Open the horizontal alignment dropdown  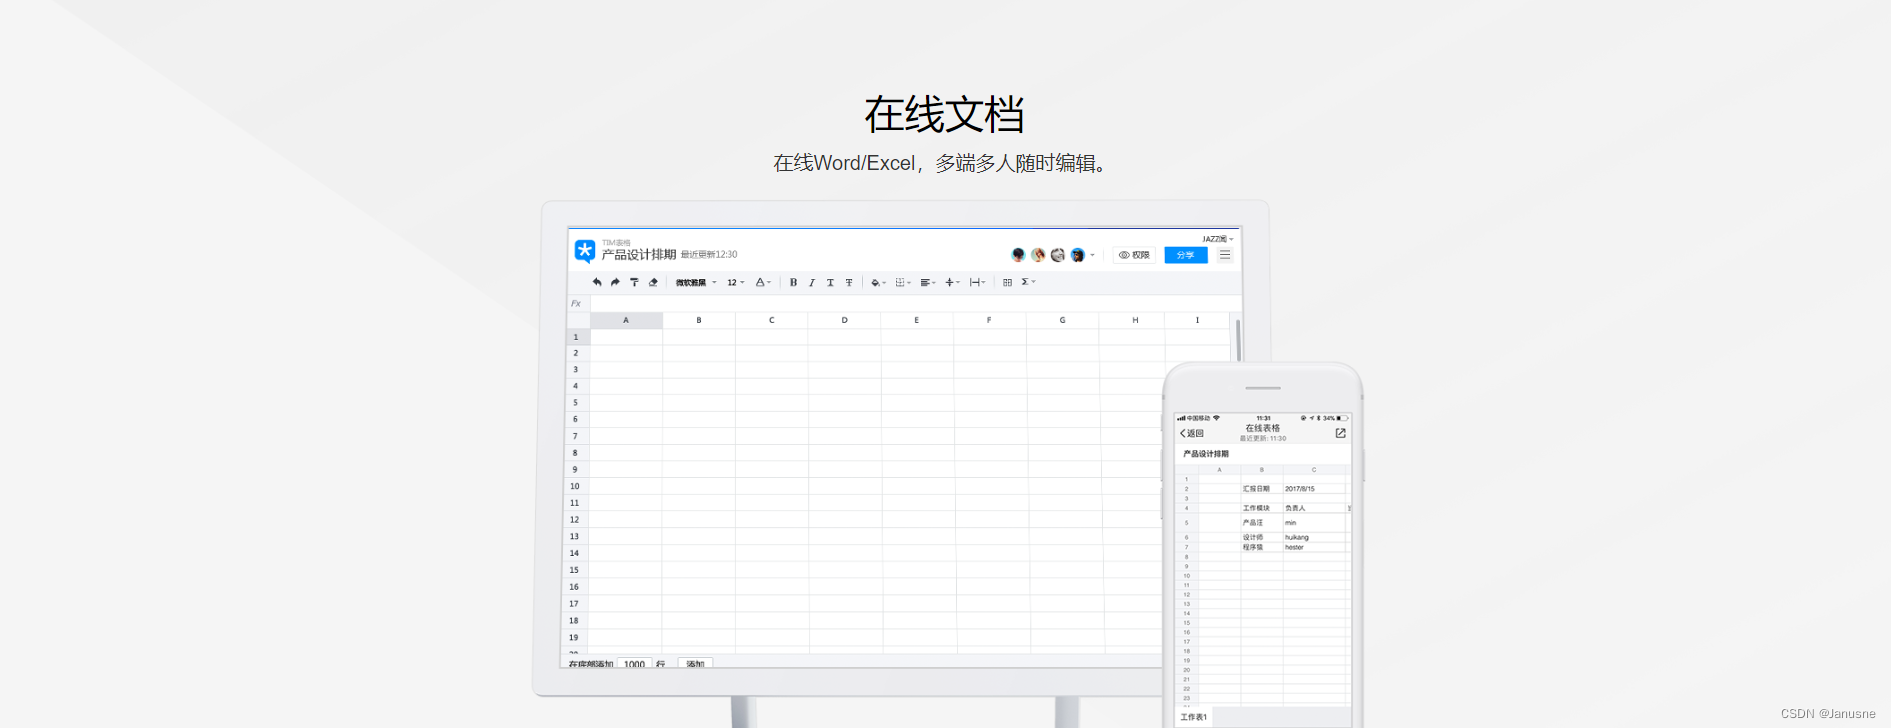point(928,282)
